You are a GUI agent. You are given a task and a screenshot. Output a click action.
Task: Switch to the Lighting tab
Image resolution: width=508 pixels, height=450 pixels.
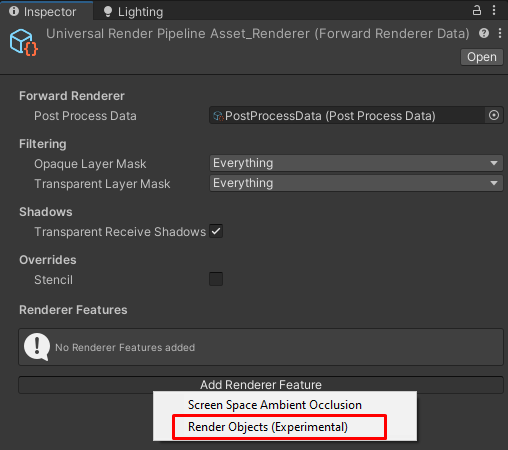[133, 12]
